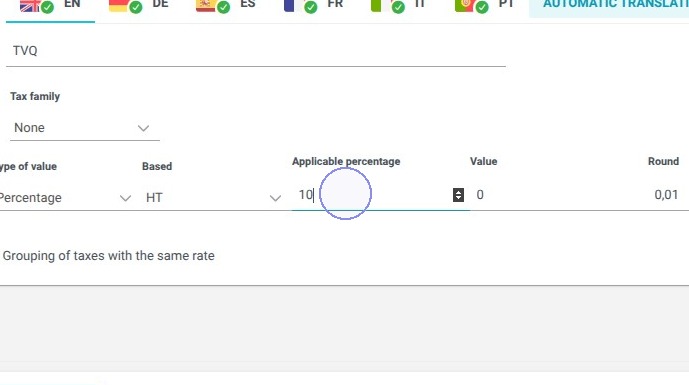This screenshot has height=385, width=689.
Task: Click the green checkmark on the German flag
Action: [136, 7]
